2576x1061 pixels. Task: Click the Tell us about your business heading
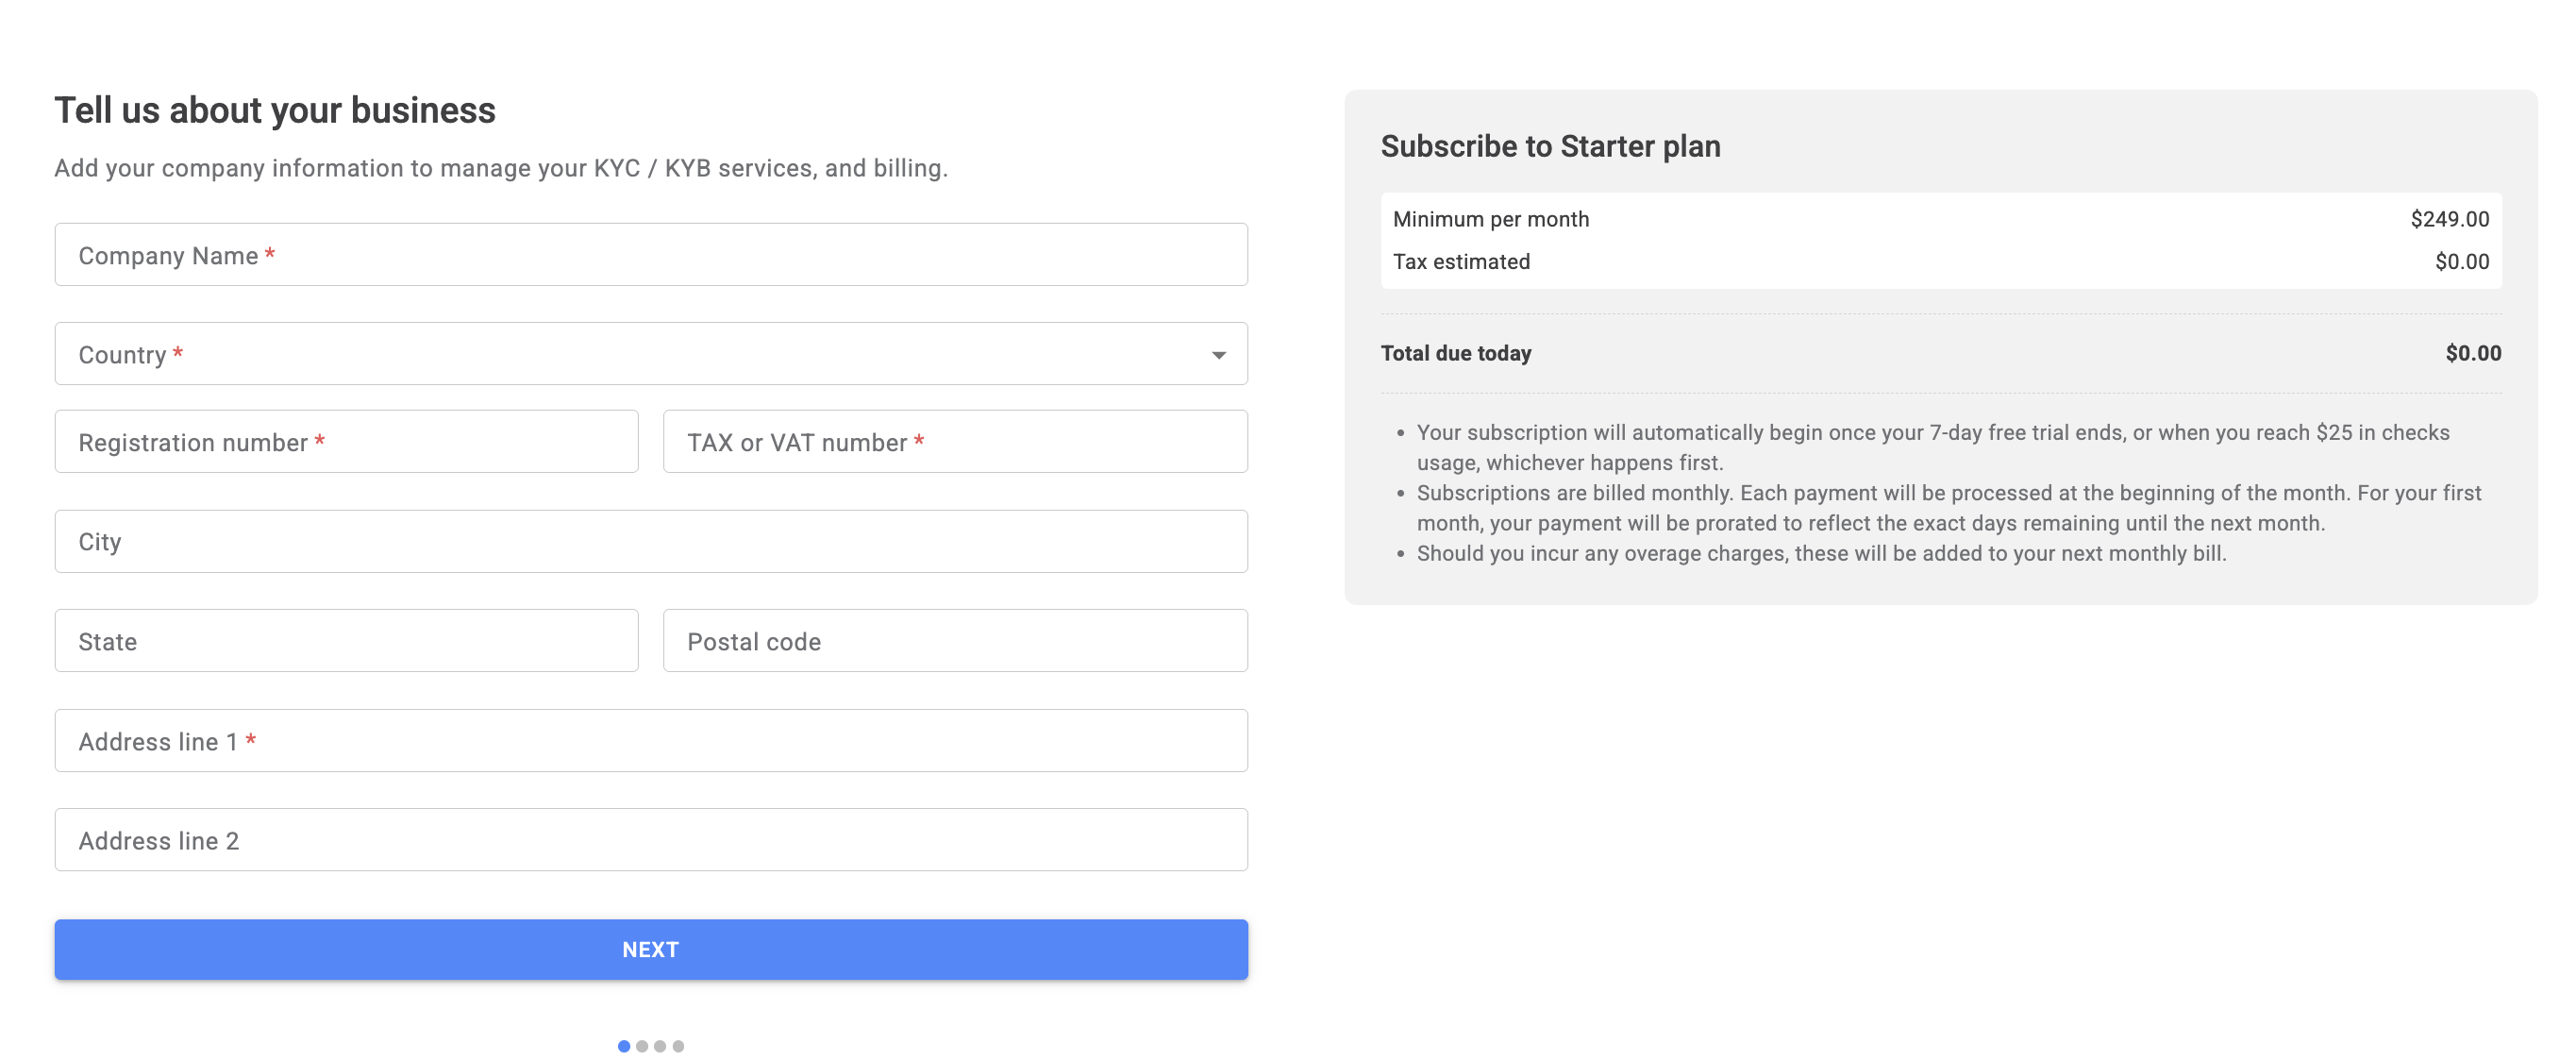[275, 110]
